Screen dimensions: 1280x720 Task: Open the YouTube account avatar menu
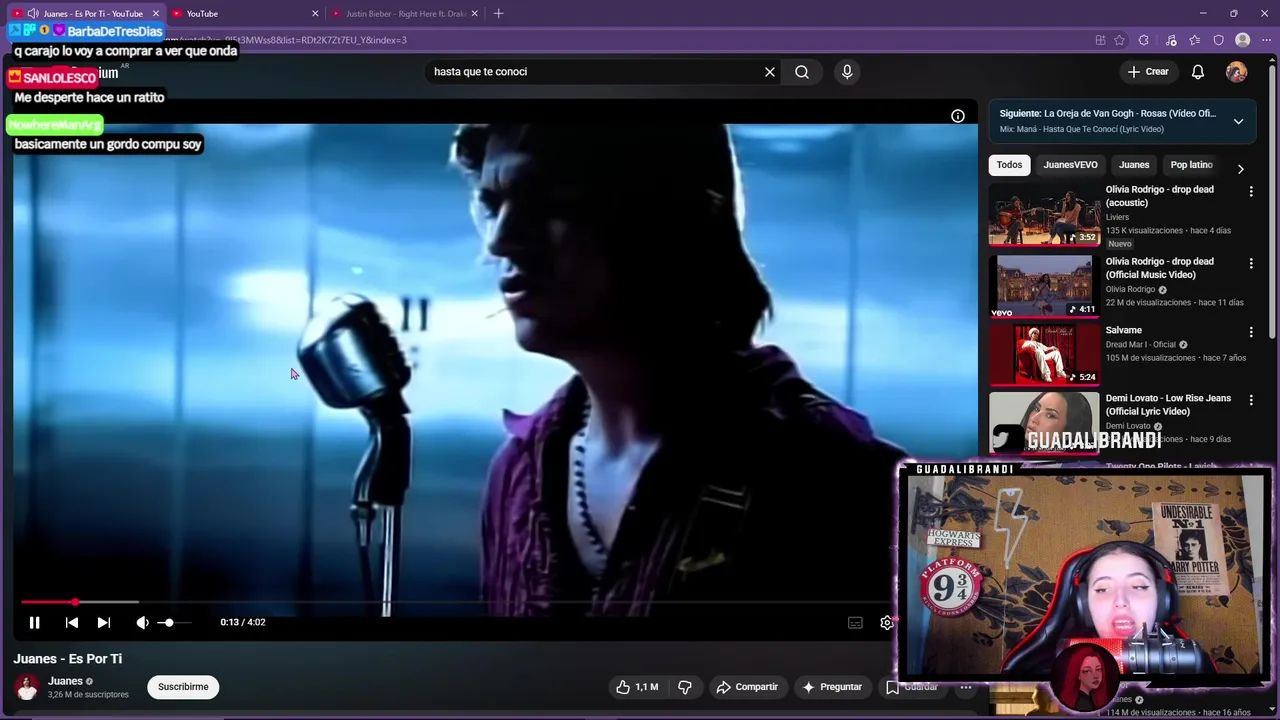[1237, 72]
